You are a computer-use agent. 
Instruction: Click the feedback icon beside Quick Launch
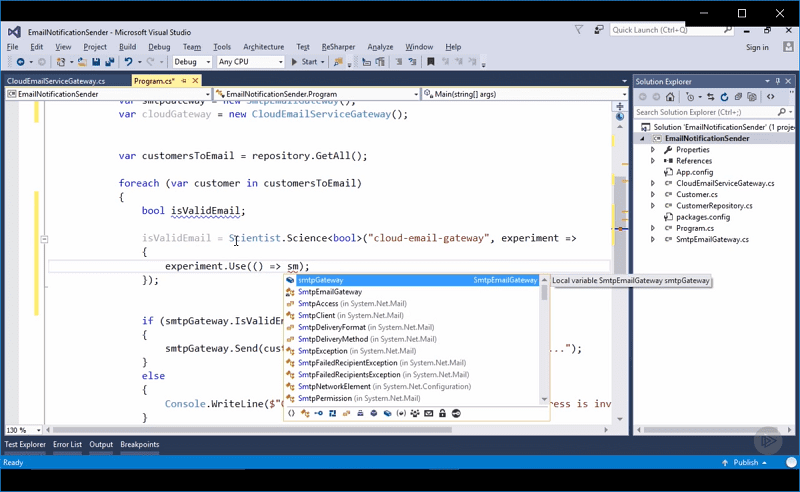point(599,30)
